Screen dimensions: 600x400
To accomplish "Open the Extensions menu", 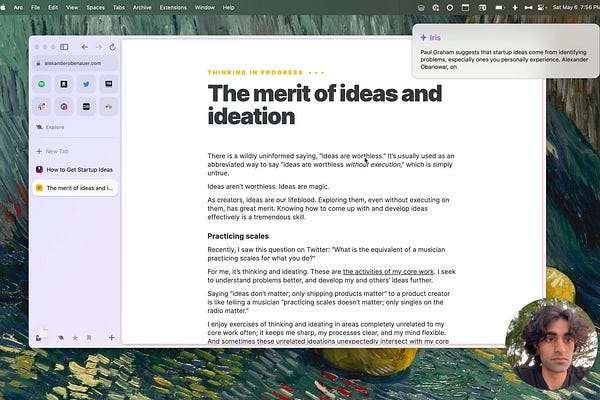I will (x=173, y=7).
